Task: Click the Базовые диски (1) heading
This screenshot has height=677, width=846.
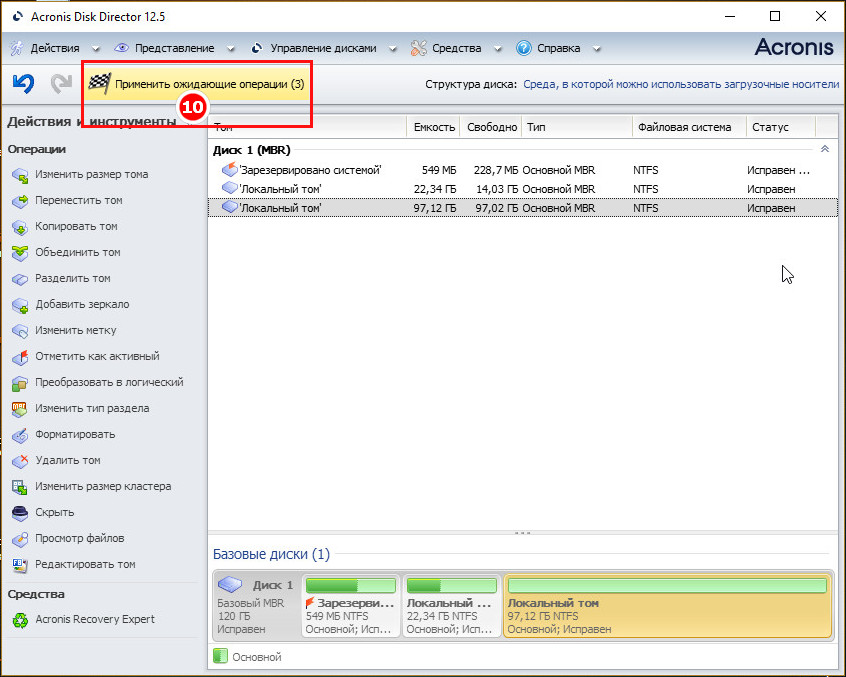Action: click(271, 554)
